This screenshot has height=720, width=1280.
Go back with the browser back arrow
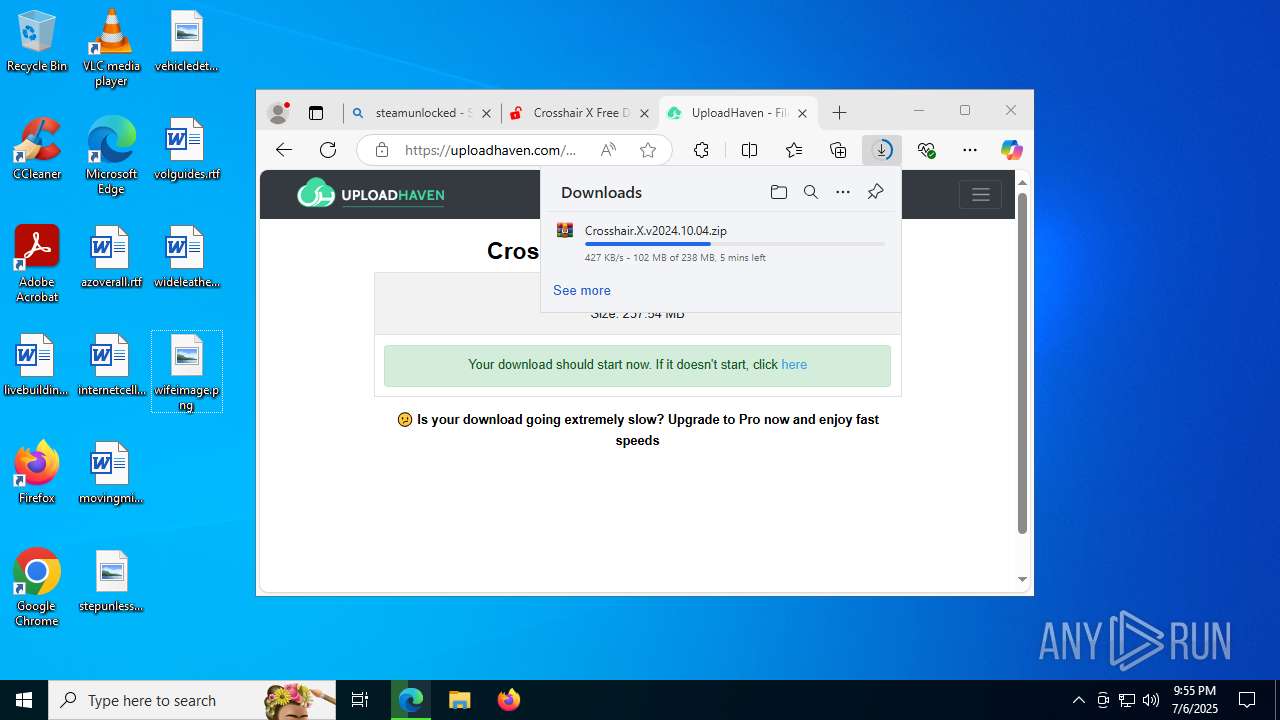[284, 150]
